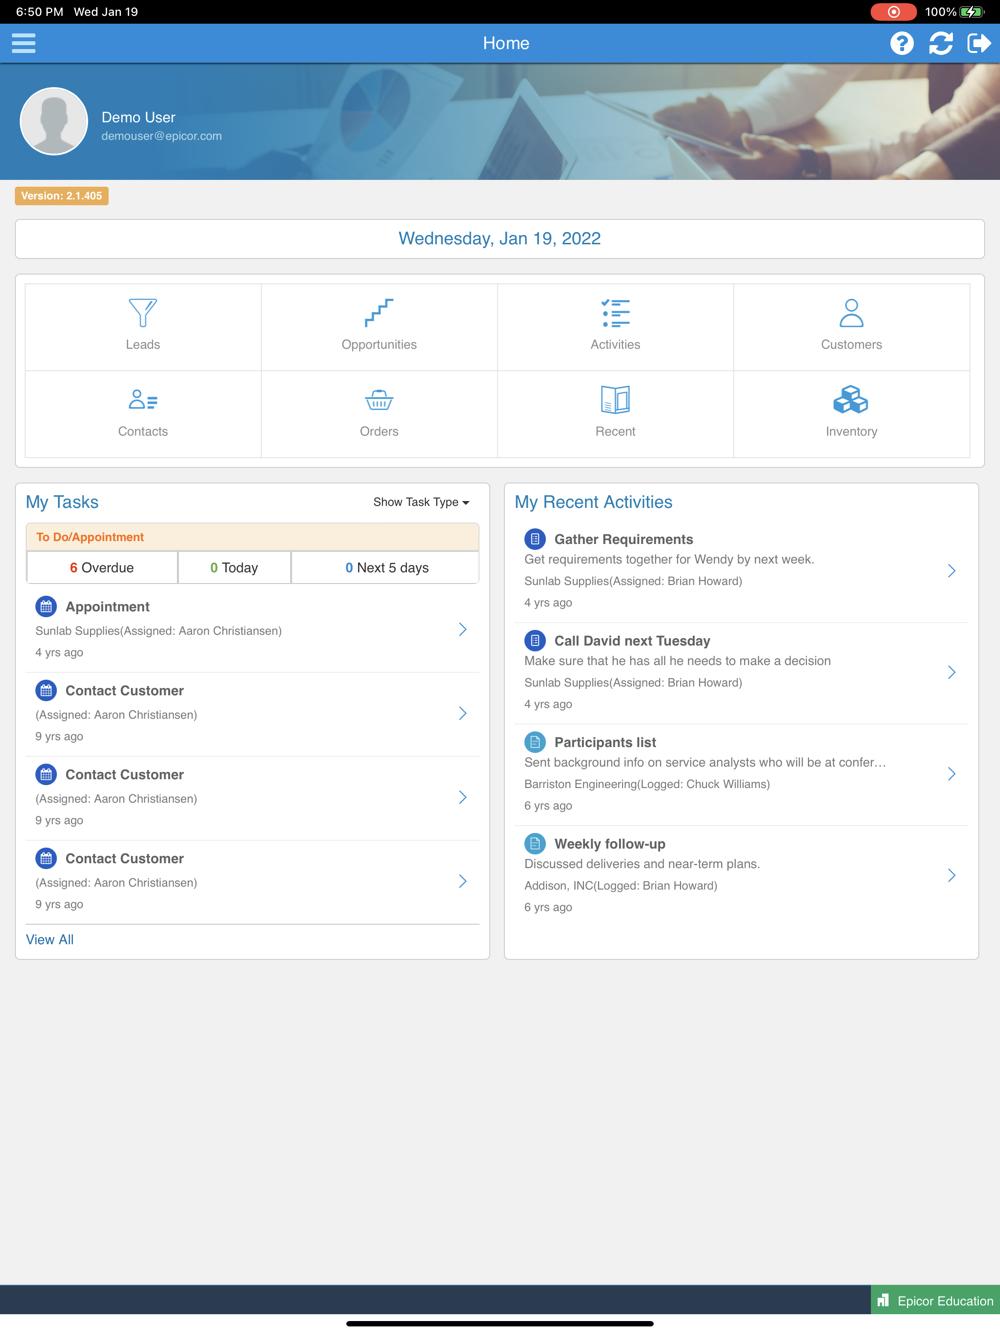This screenshot has width=1000, height=1334.
Task: Click the View All tasks link
Action: [x=50, y=939]
